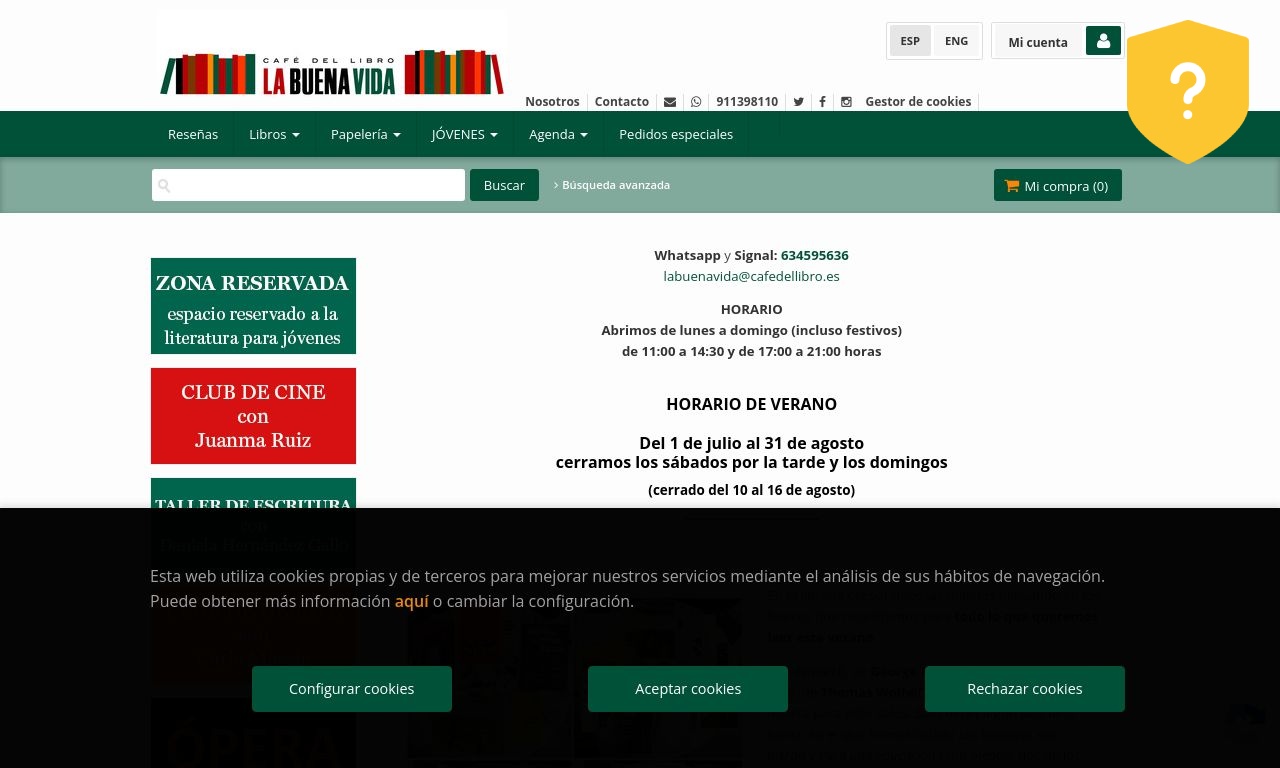Screen dimensions: 1280x768
Task: Click the envelope email icon
Action: (670, 101)
